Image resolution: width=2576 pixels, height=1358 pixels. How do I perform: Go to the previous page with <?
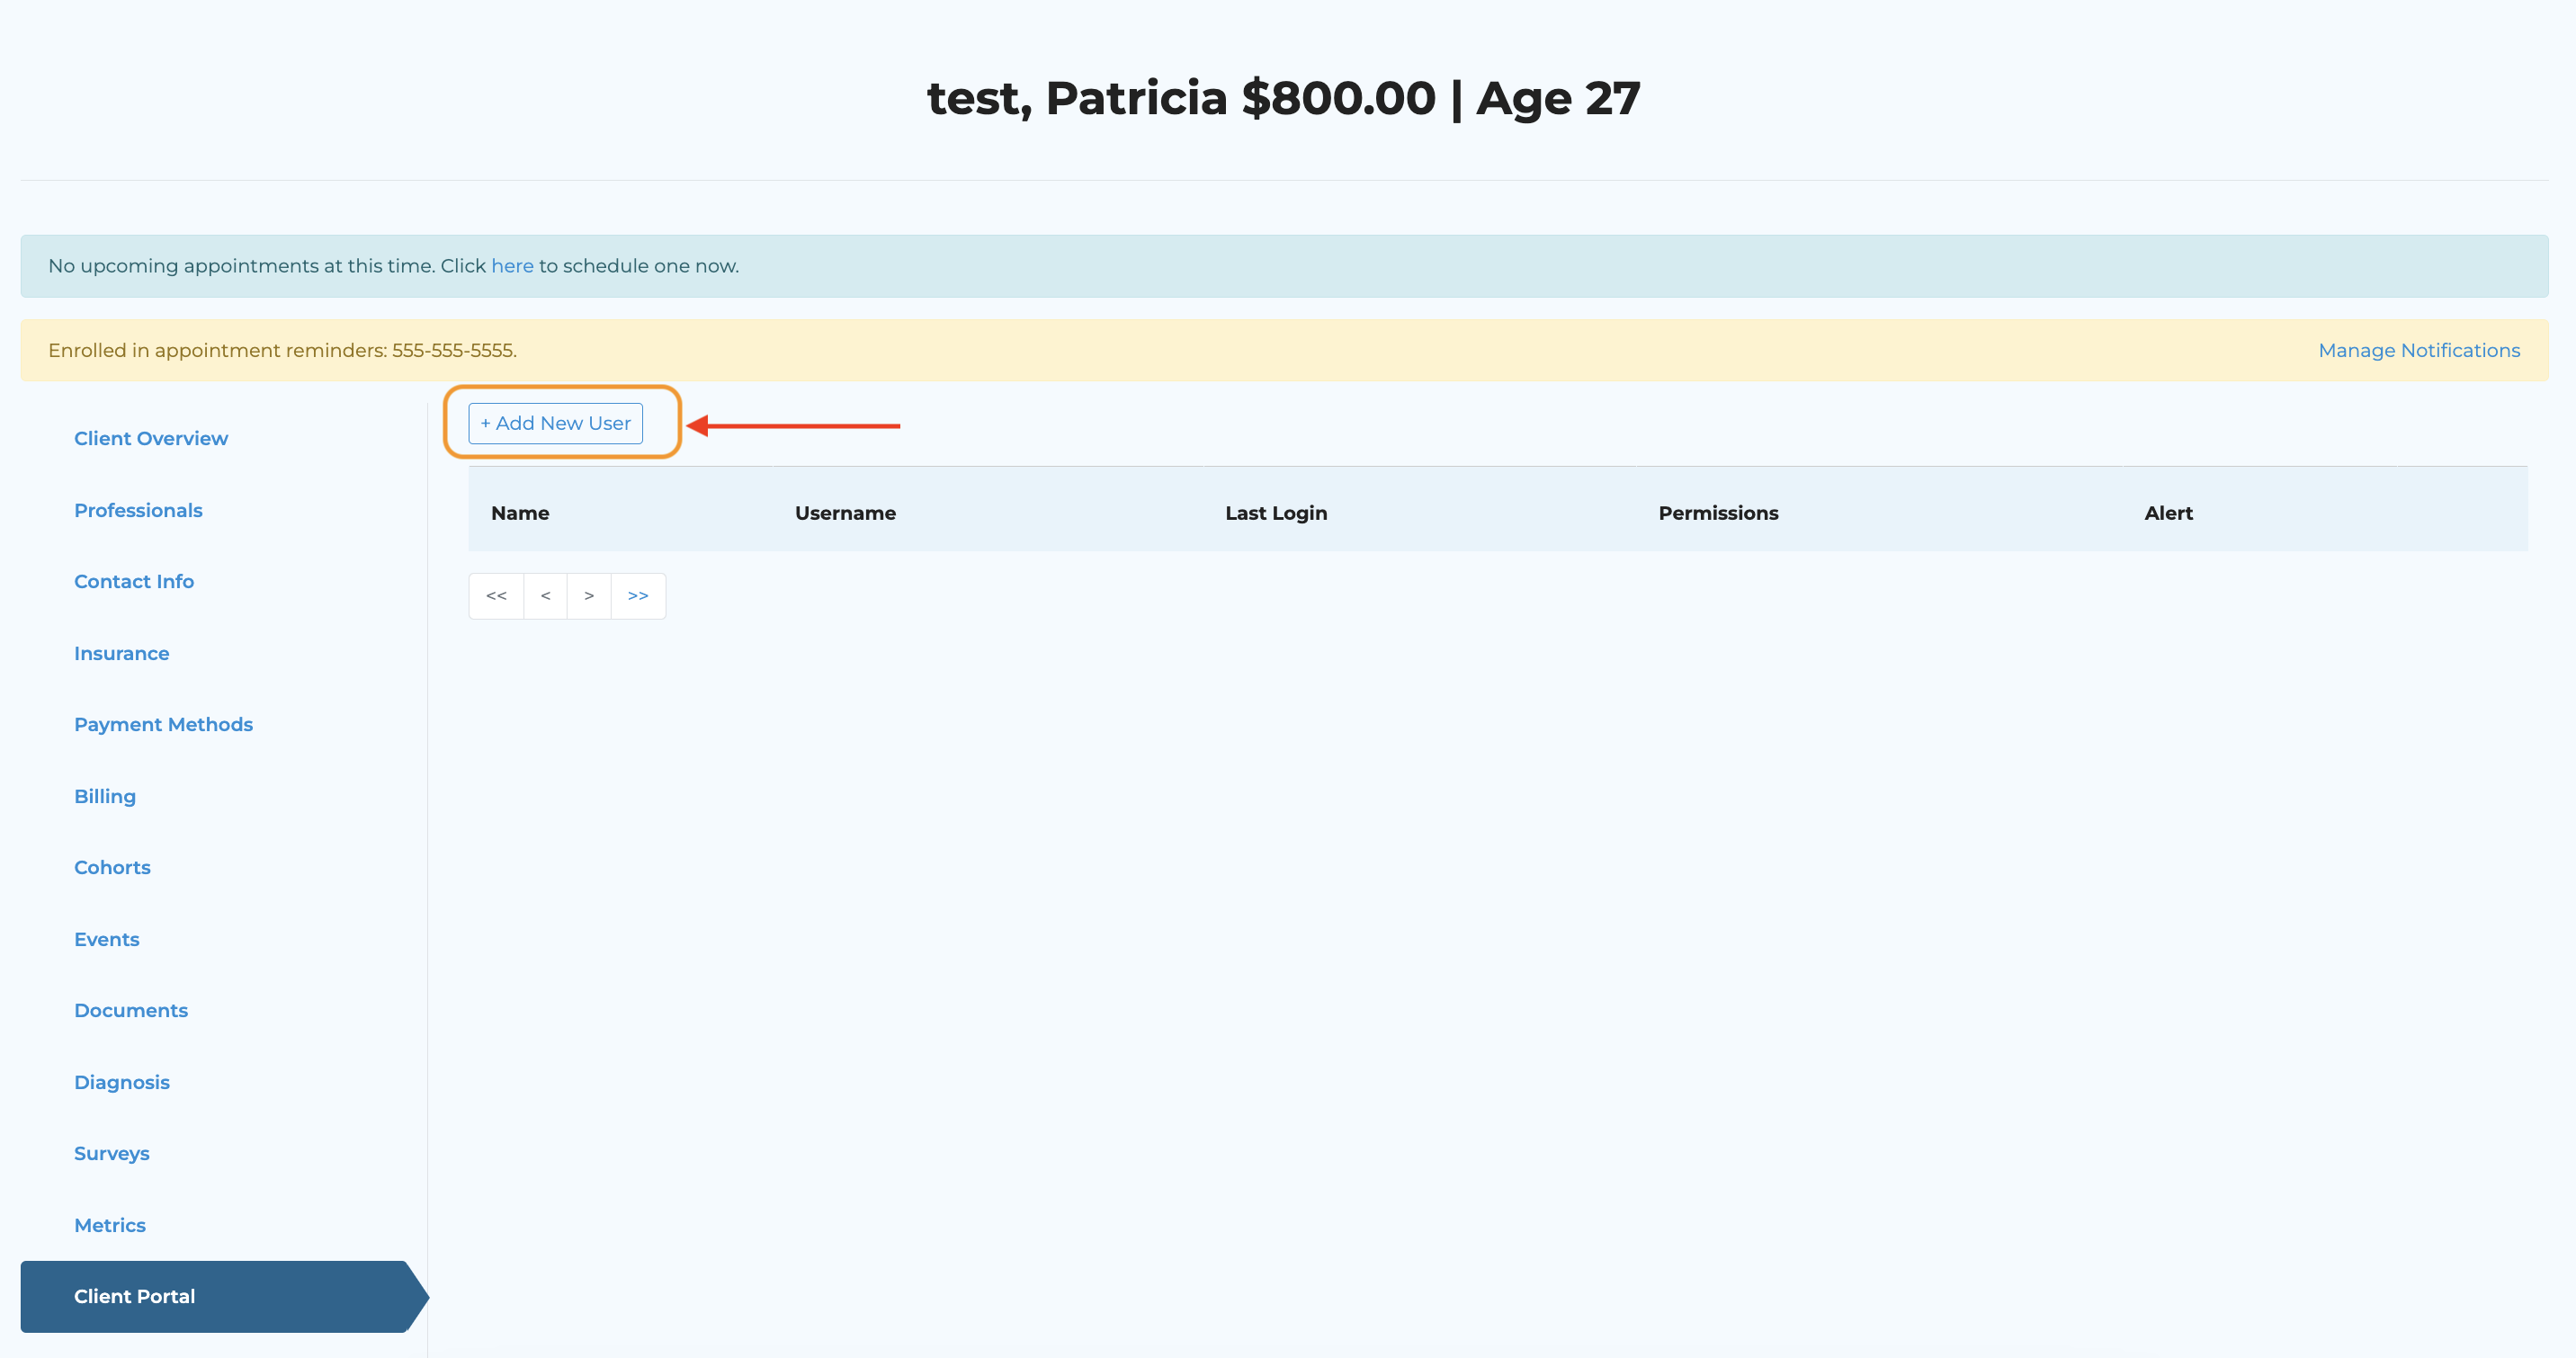coord(545,596)
